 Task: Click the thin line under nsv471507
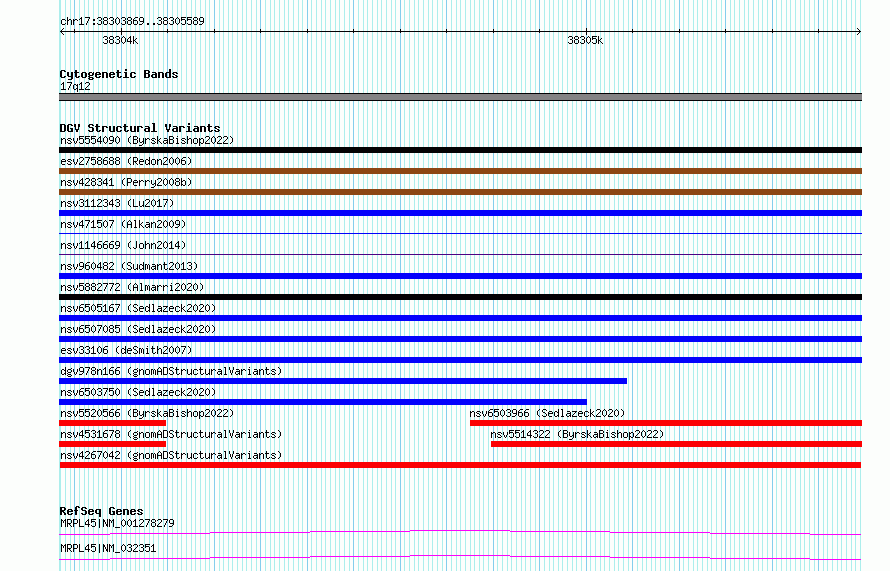click(460, 233)
